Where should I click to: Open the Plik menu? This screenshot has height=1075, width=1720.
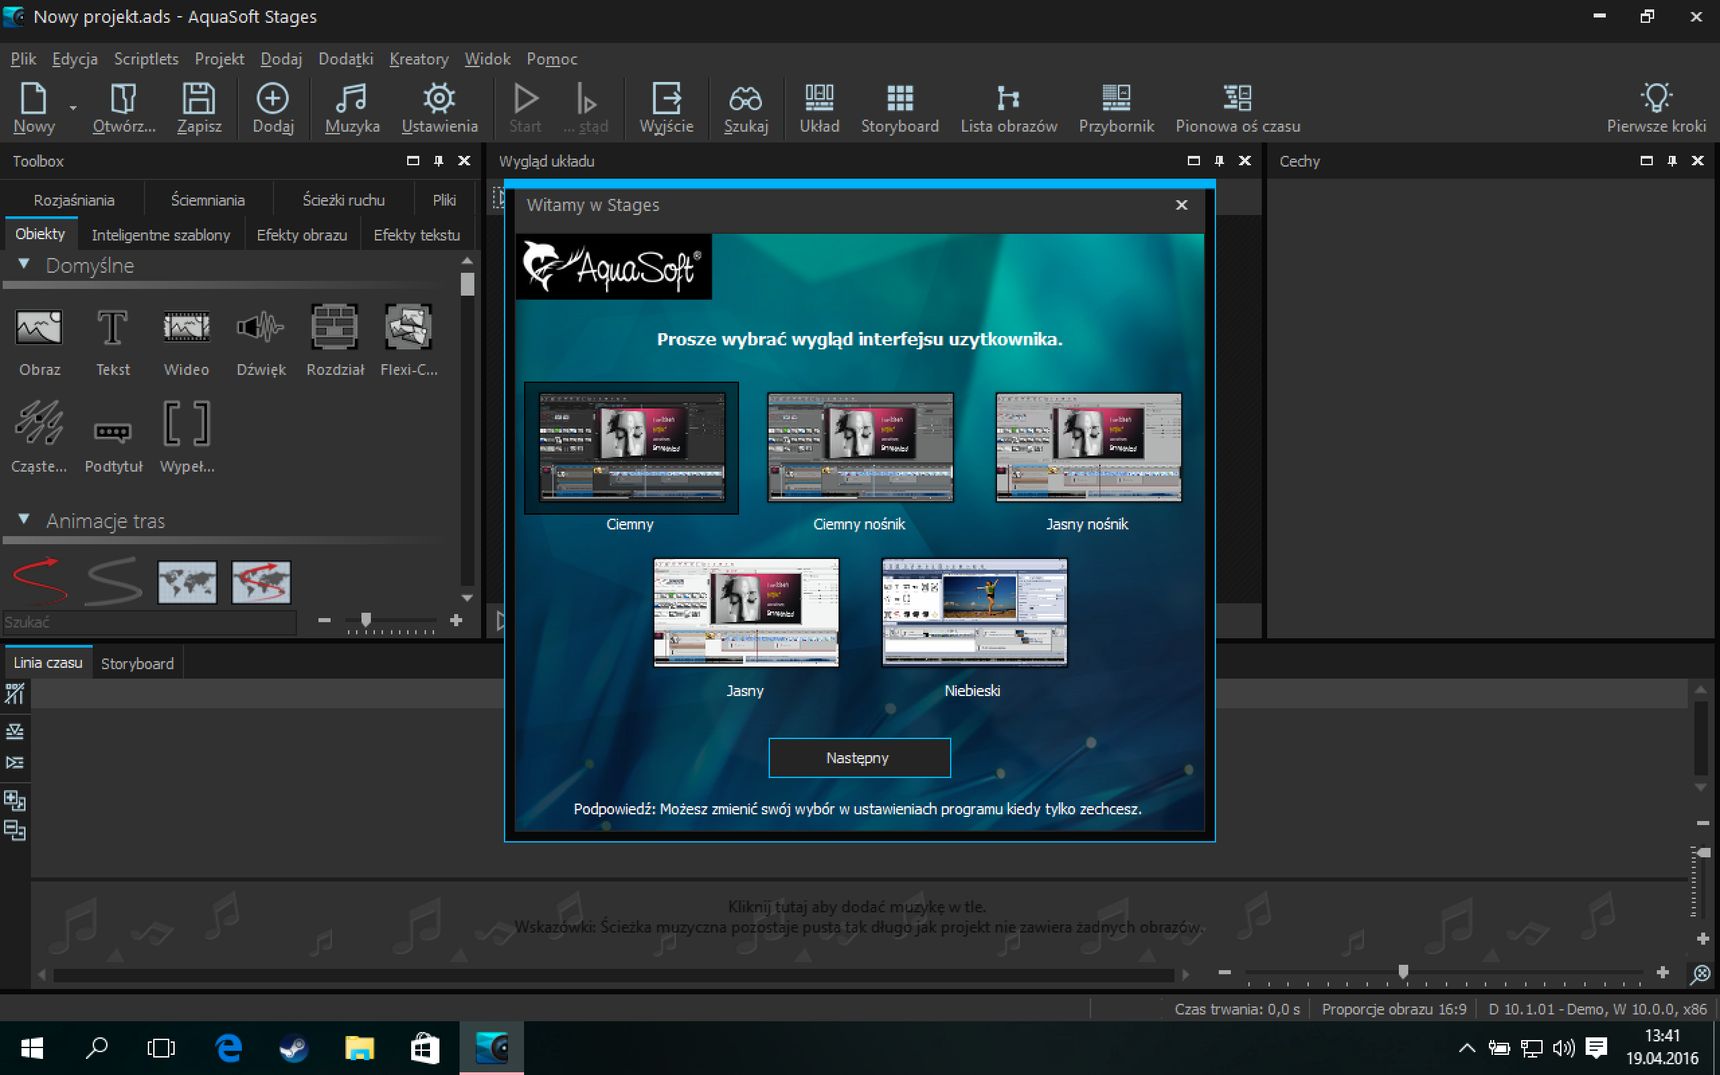pyautogui.click(x=23, y=59)
